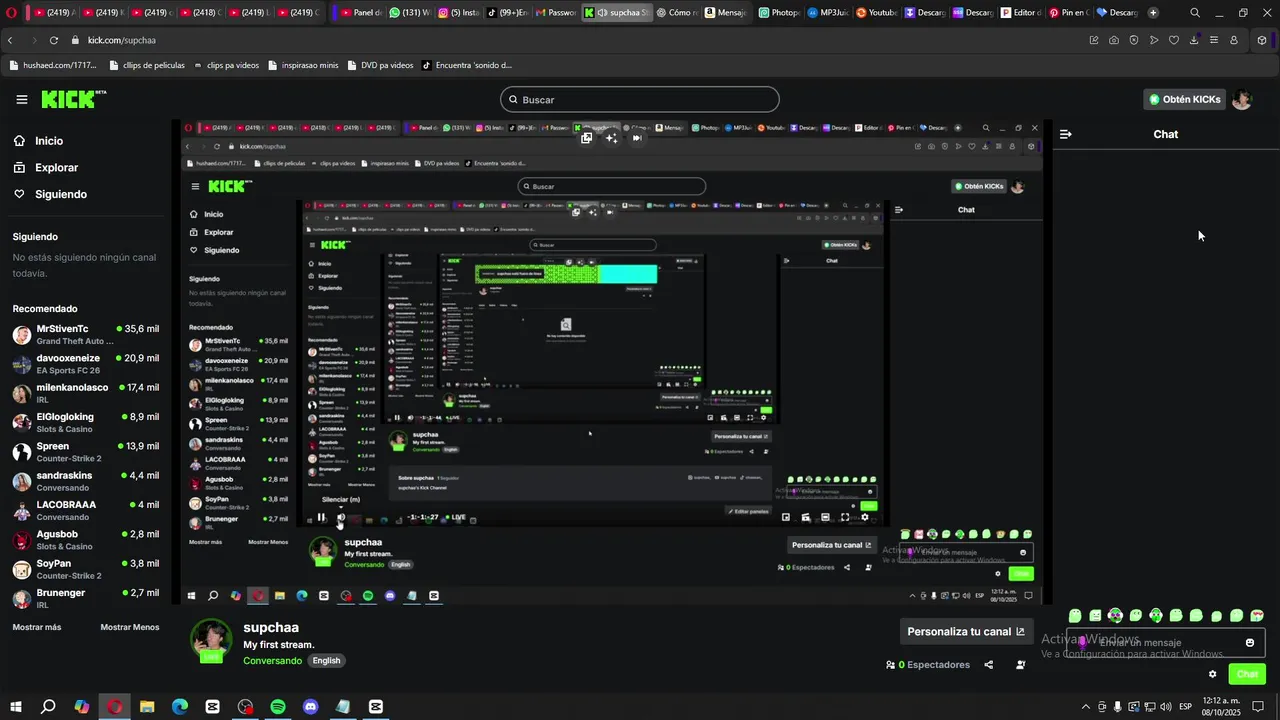Viewport: 1280px width, 720px height.
Task: Open Opera's extensions cube icon
Action: pos(1262,40)
